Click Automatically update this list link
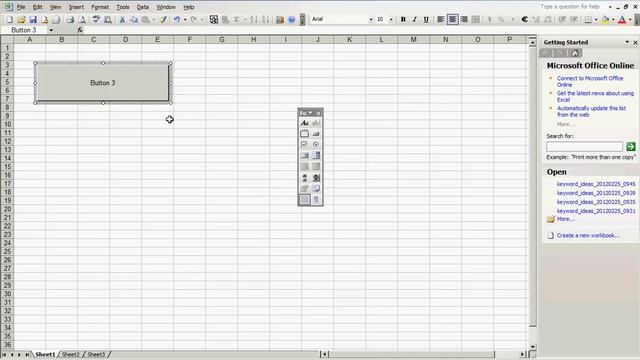 [591, 111]
